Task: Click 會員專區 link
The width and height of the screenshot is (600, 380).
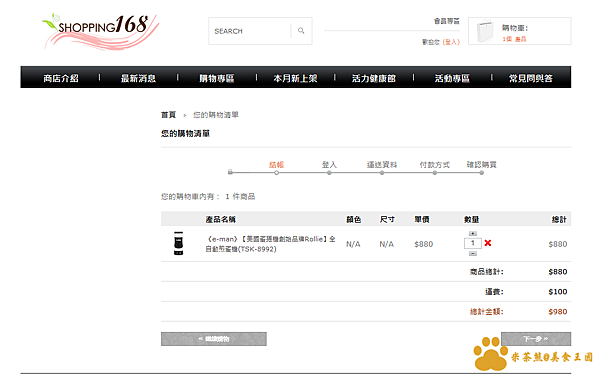Action: 447,21
